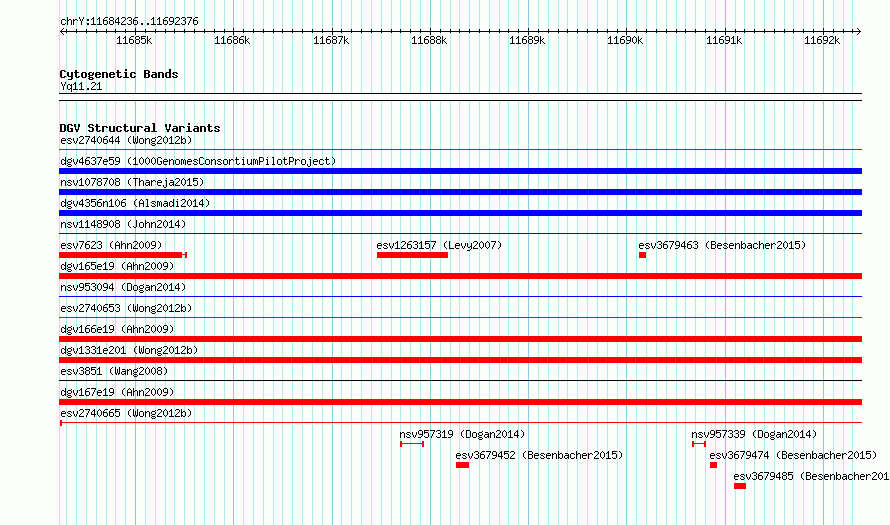890x525 pixels.
Task: Click esv3679452 (Besenbacher2015) label
Action: click(x=539, y=455)
